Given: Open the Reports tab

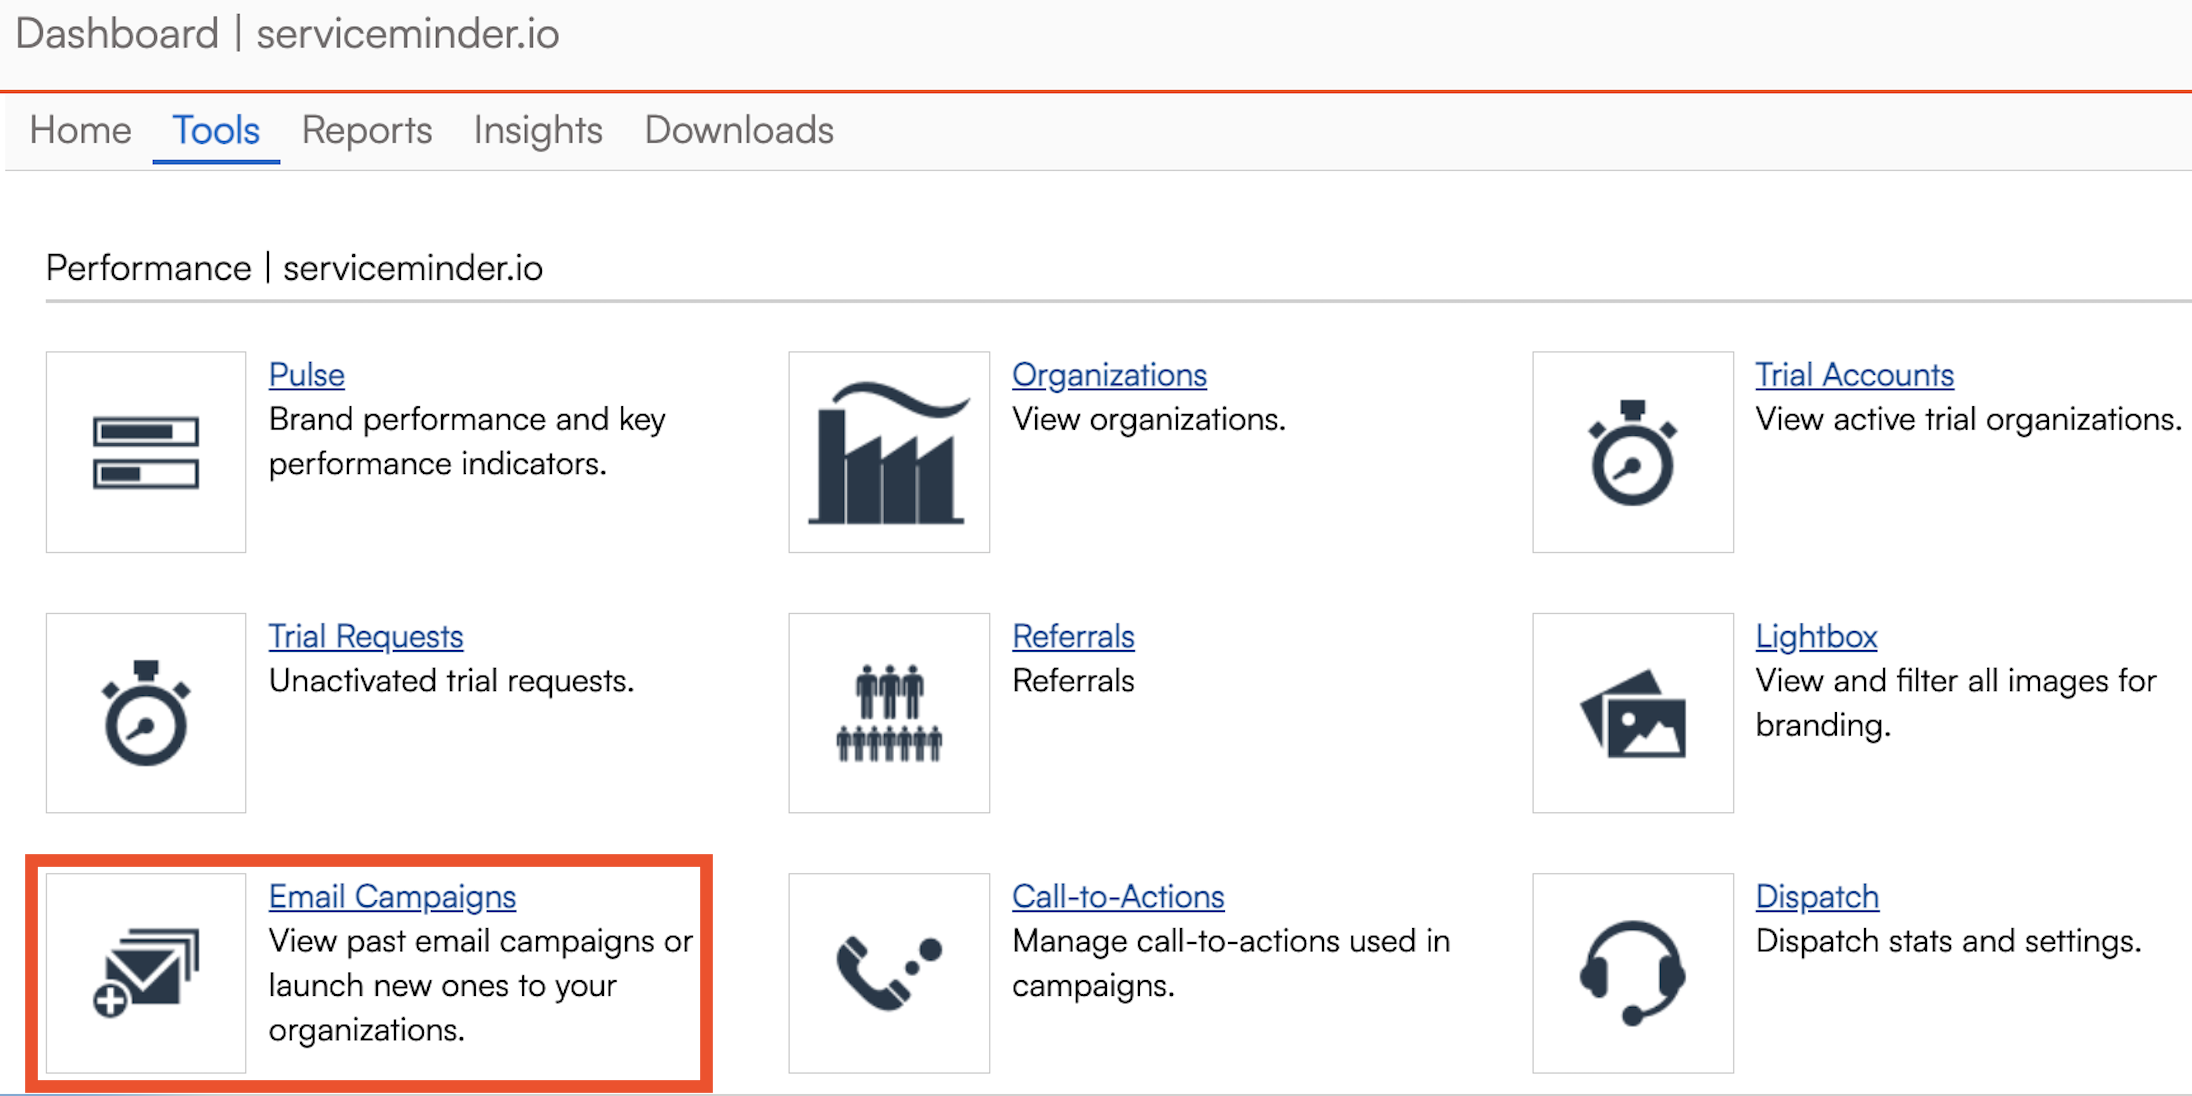Looking at the screenshot, I should (367, 131).
